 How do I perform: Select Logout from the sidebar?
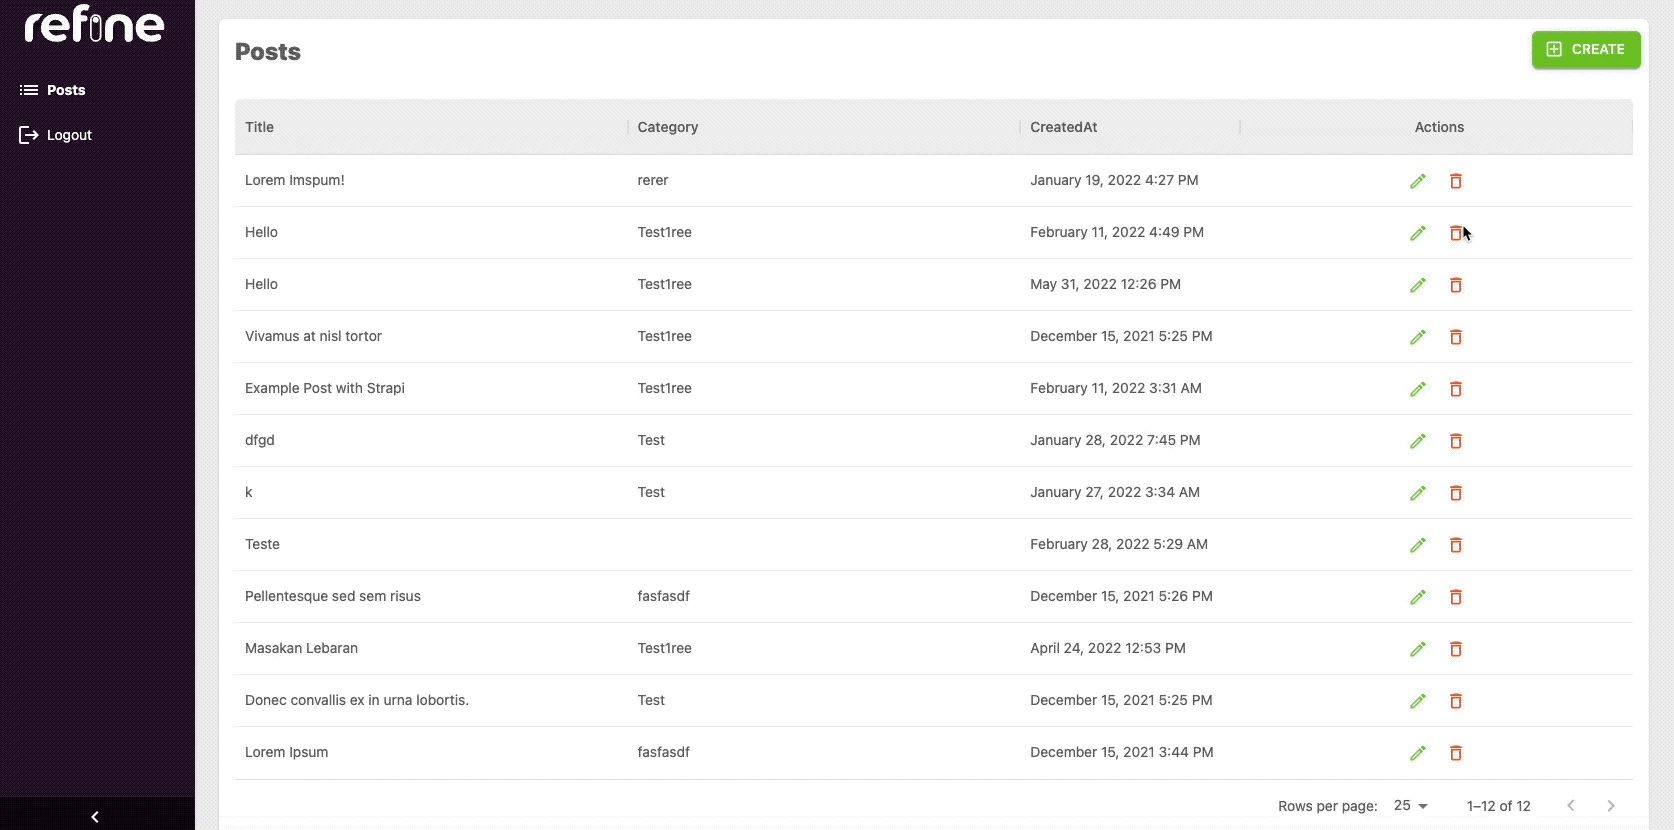(69, 135)
